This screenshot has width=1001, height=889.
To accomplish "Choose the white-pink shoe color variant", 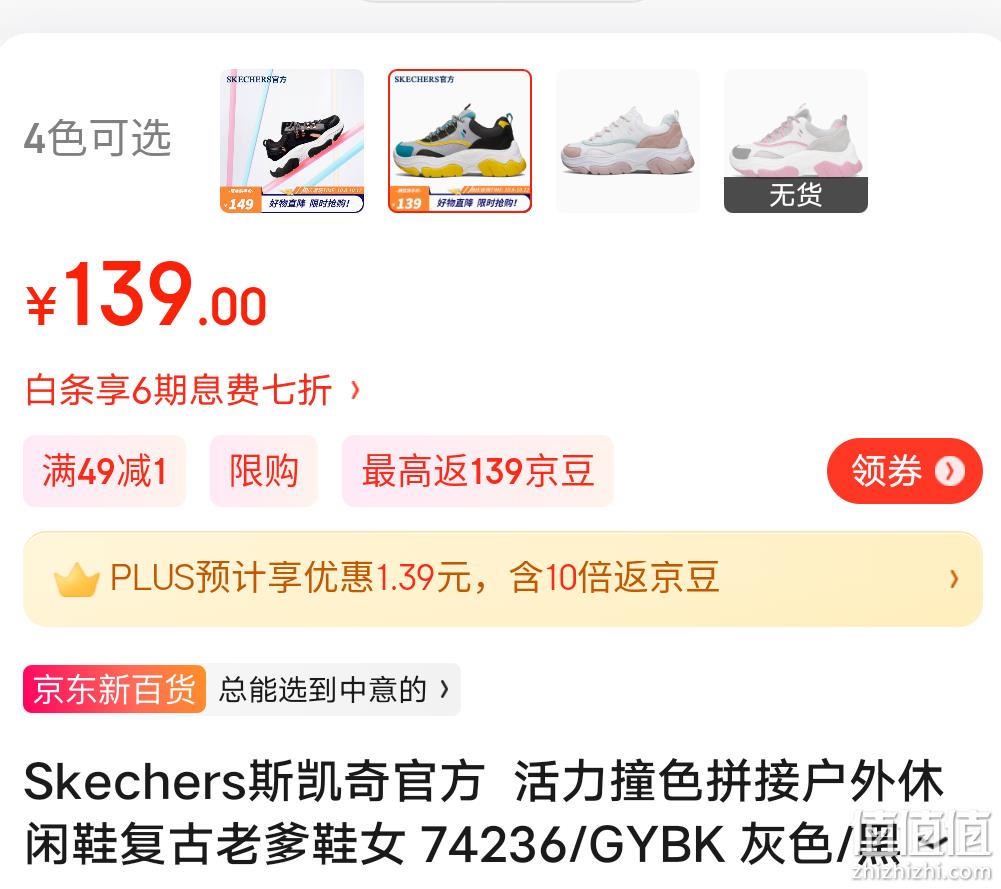I will [x=628, y=141].
